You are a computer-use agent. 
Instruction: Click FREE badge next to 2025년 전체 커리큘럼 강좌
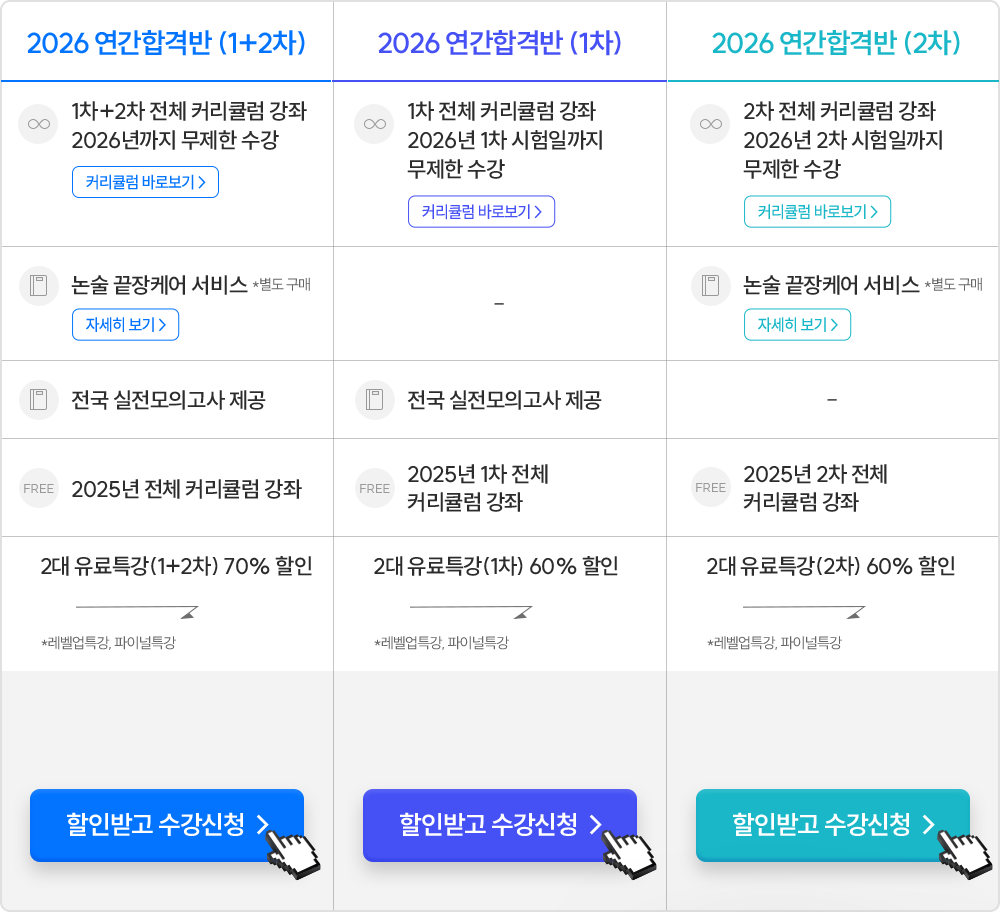pos(39,489)
